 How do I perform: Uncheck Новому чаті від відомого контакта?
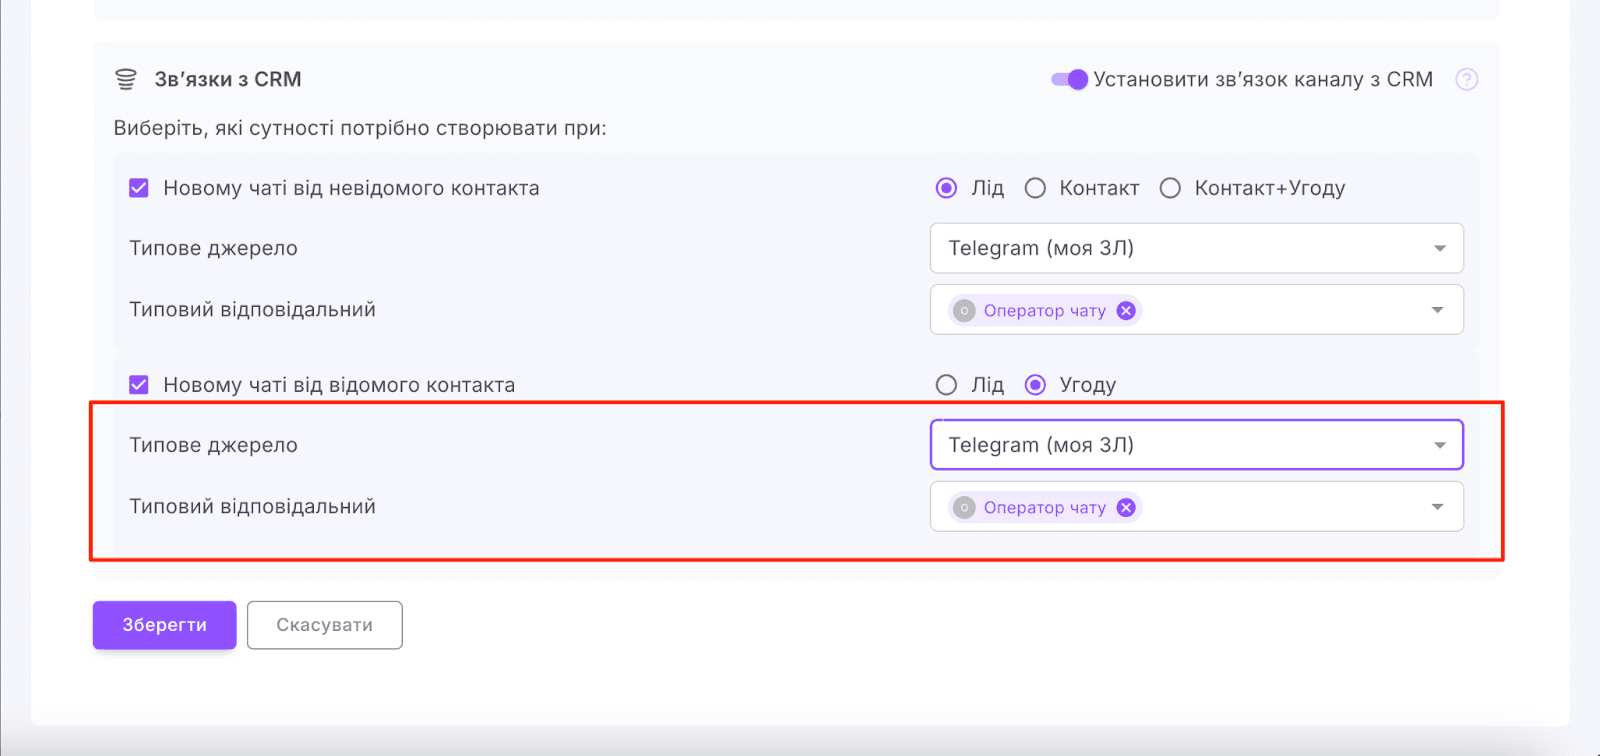tap(139, 385)
